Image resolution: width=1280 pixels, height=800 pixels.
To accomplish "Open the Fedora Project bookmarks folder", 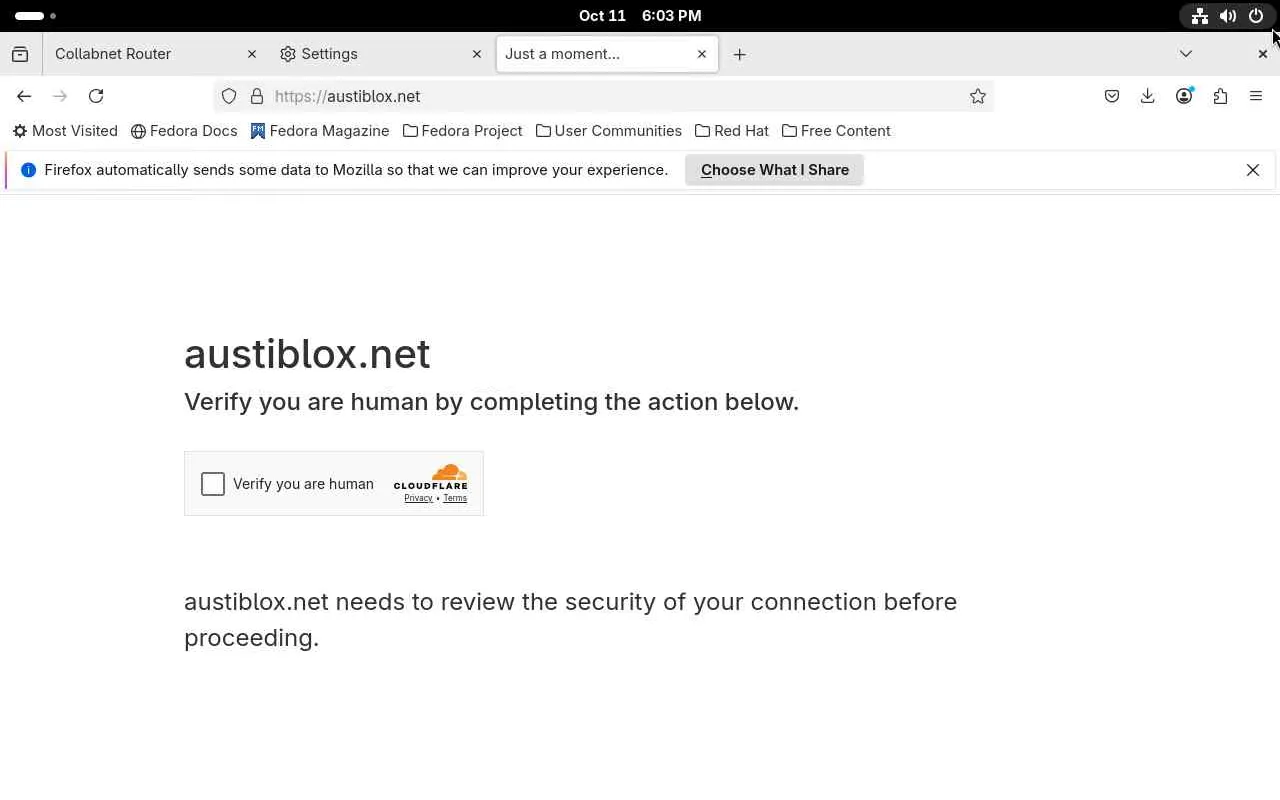I will click(463, 131).
